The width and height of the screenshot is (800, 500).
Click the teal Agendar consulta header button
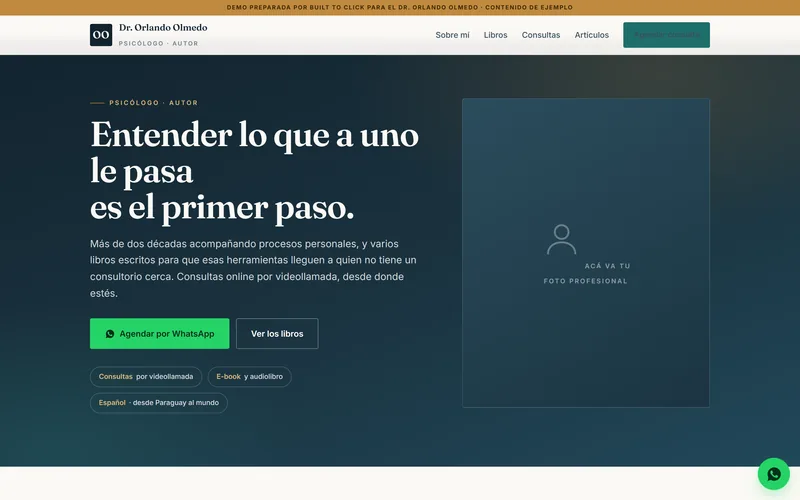coord(666,35)
